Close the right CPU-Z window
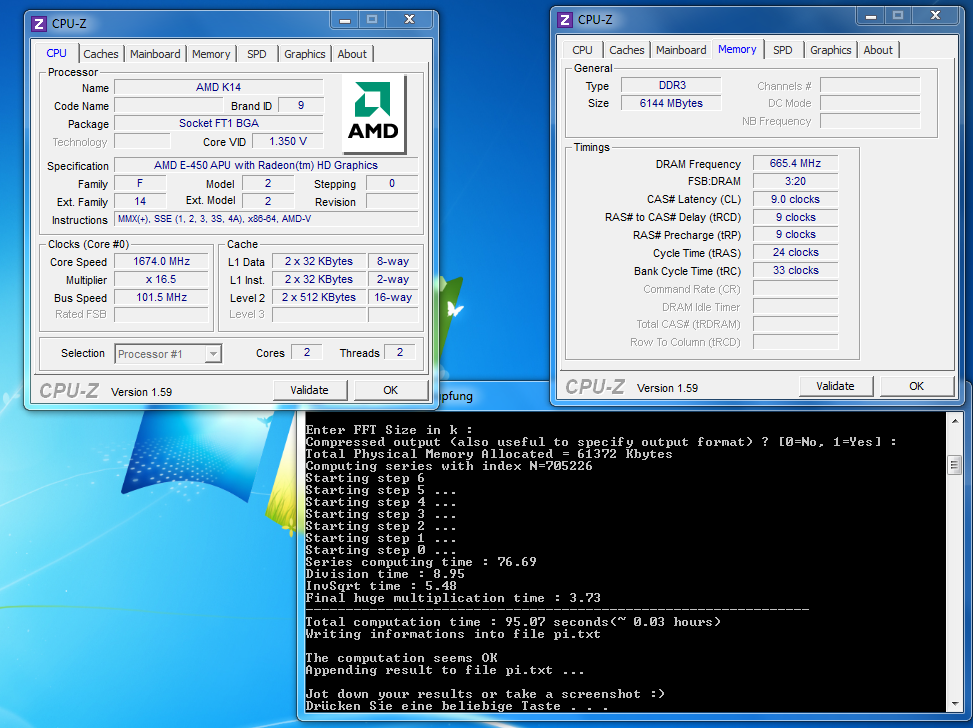The image size is (973, 728). click(936, 16)
